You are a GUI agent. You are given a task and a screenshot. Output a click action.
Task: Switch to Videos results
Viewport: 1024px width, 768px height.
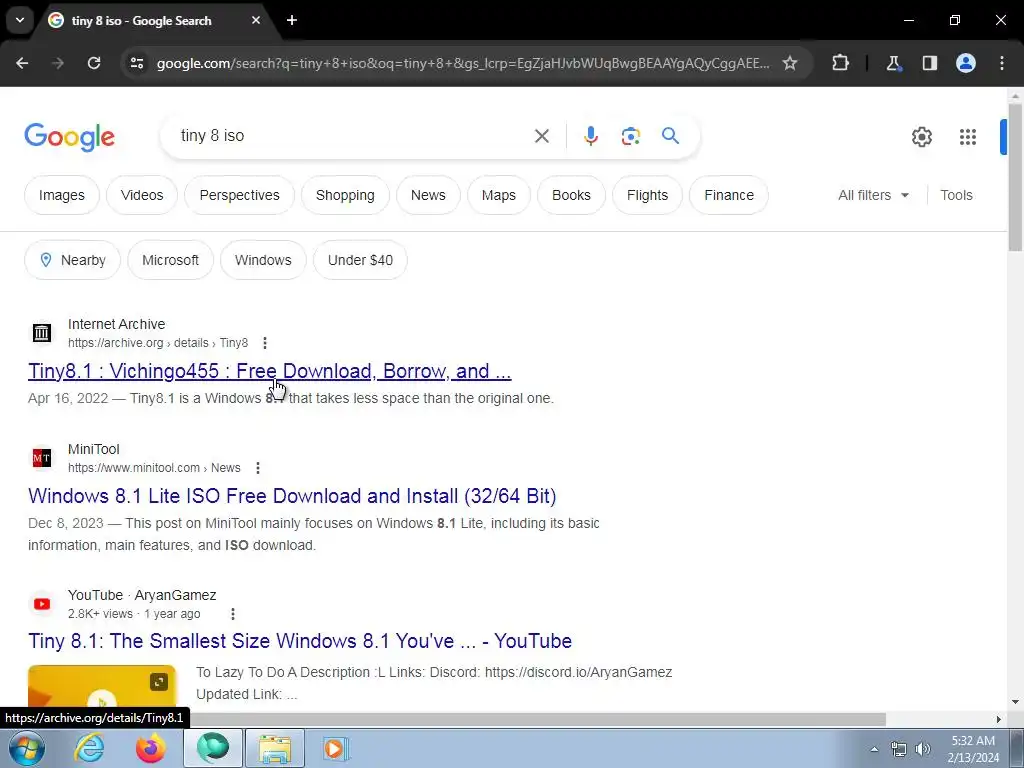142,195
